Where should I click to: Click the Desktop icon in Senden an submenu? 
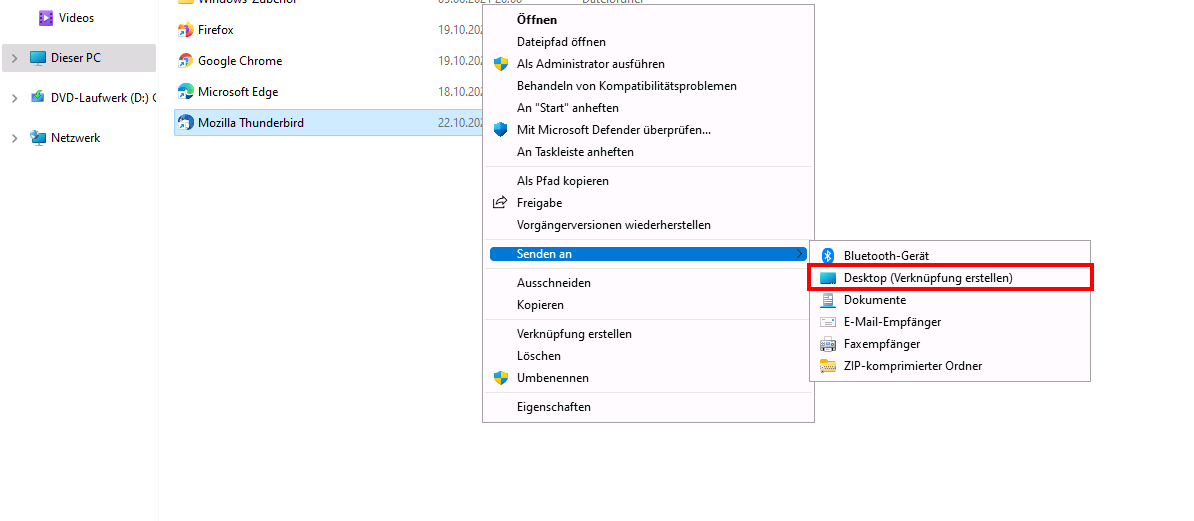coord(828,278)
